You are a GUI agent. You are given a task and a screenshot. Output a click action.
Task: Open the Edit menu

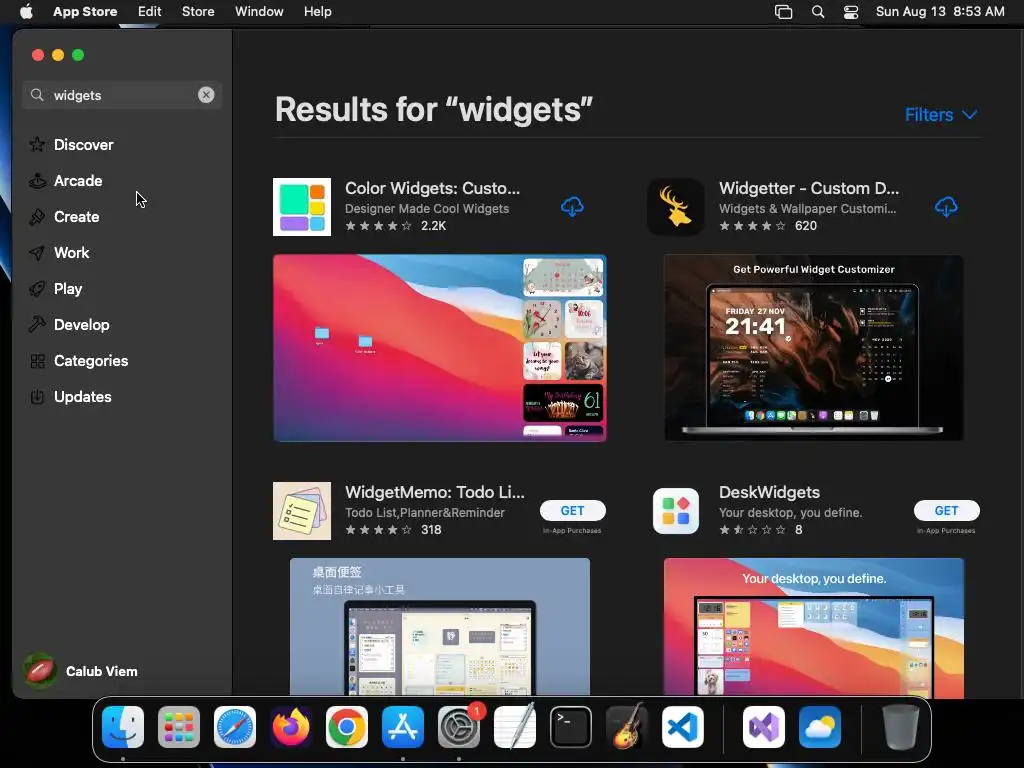pyautogui.click(x=150, y=12)
